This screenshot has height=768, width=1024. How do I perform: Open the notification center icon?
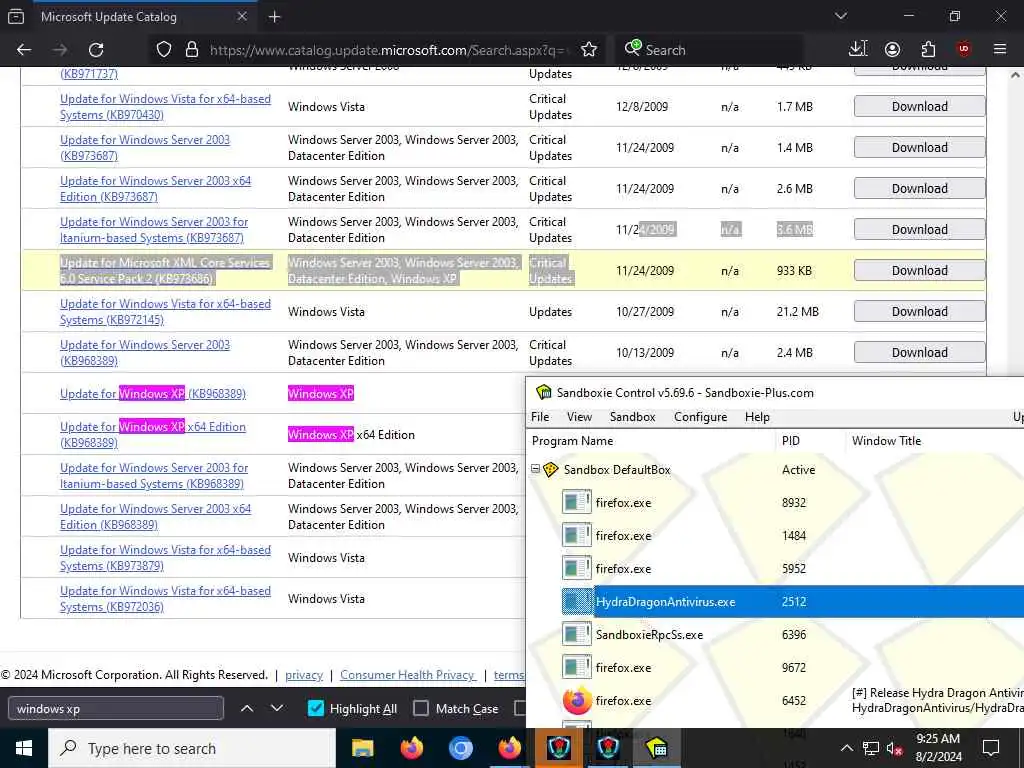coord(991,748)
